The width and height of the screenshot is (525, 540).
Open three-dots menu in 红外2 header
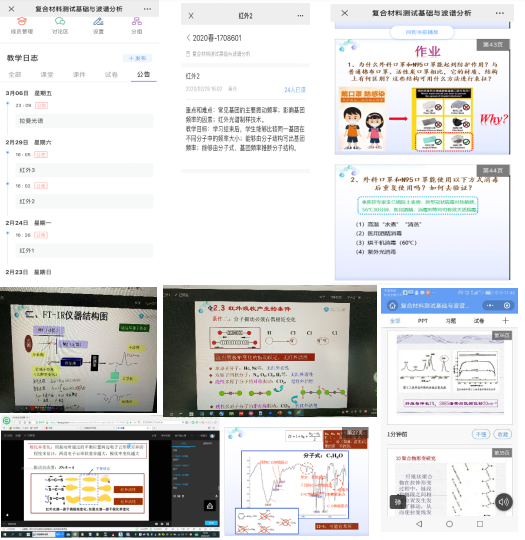click(300, 15)
